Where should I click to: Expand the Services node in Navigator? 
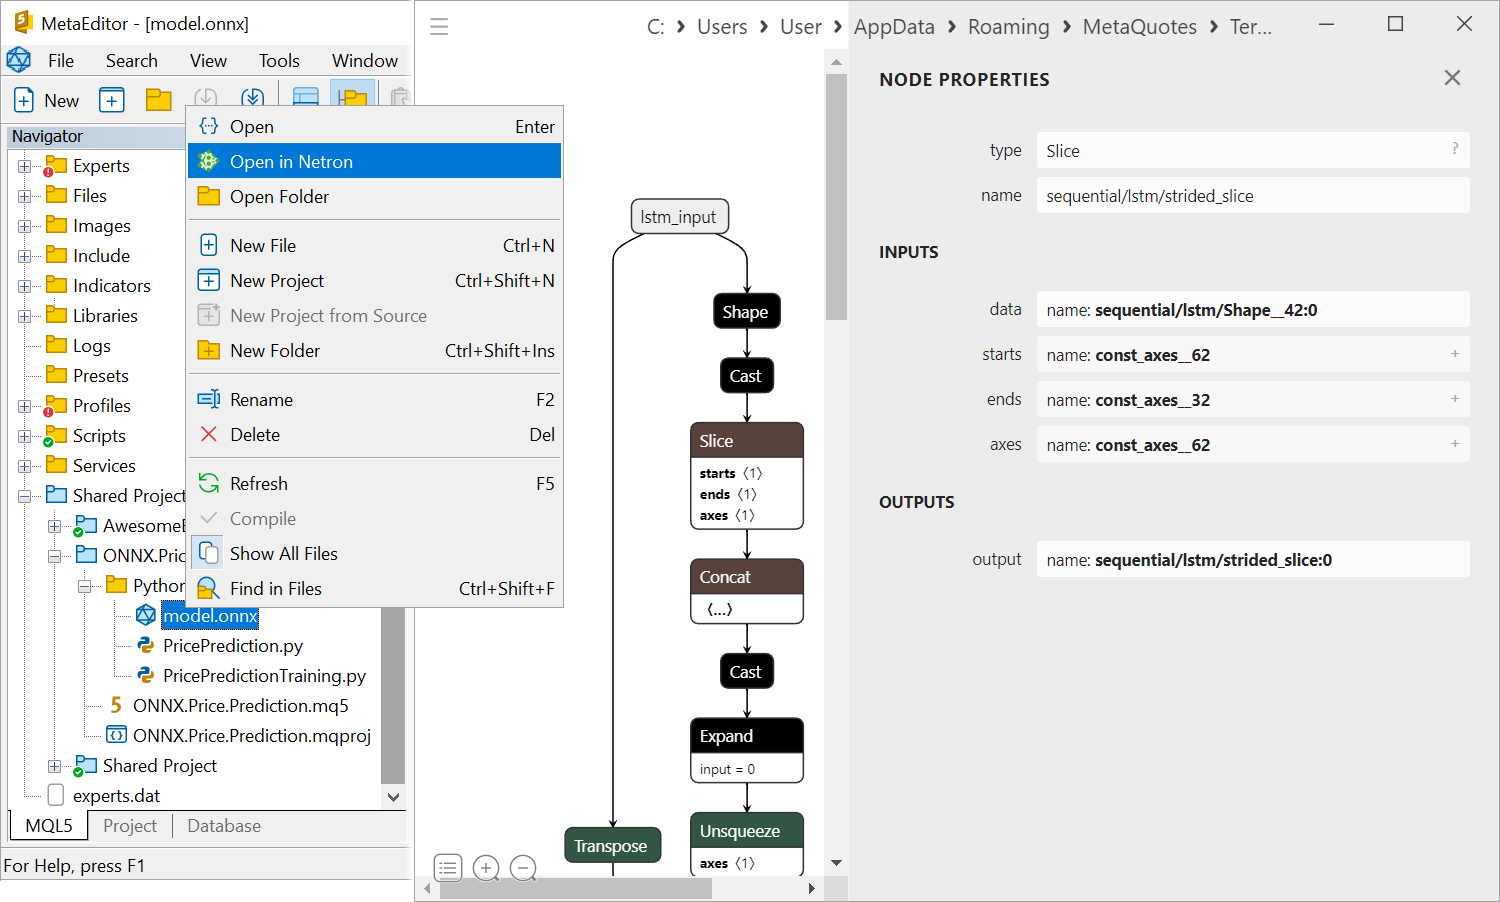[23, 465]
